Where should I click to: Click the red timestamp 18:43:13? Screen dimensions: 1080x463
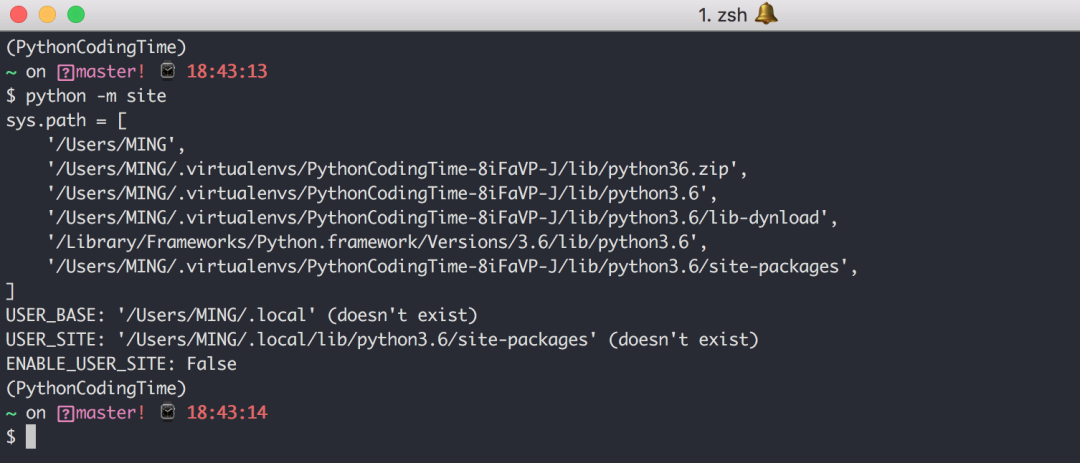(x=227, y=72)
